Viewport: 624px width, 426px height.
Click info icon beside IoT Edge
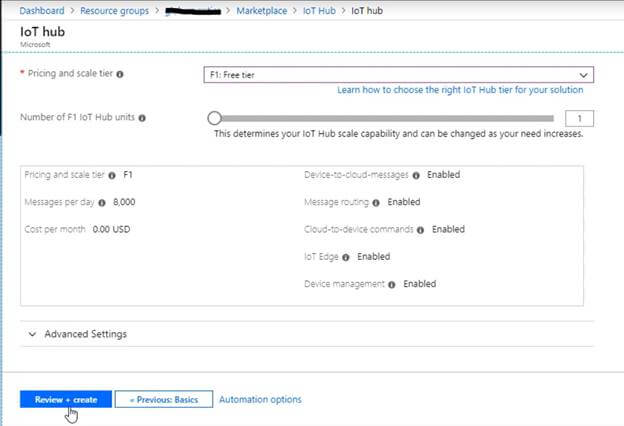point(345,258)
